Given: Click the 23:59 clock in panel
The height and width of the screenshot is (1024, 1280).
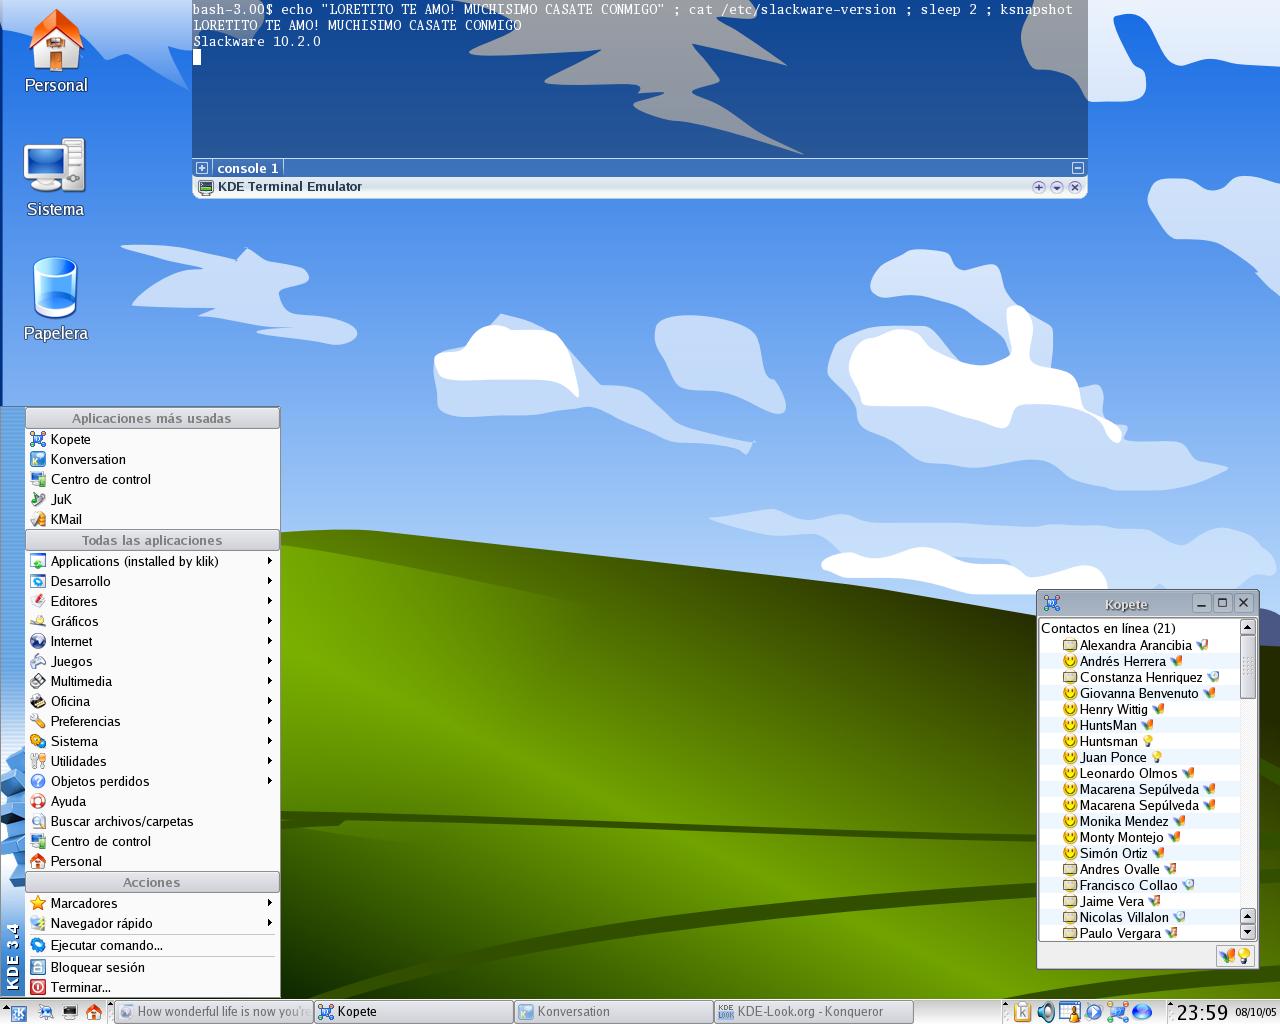Looking at the screenshot, I should 1201,1012.
